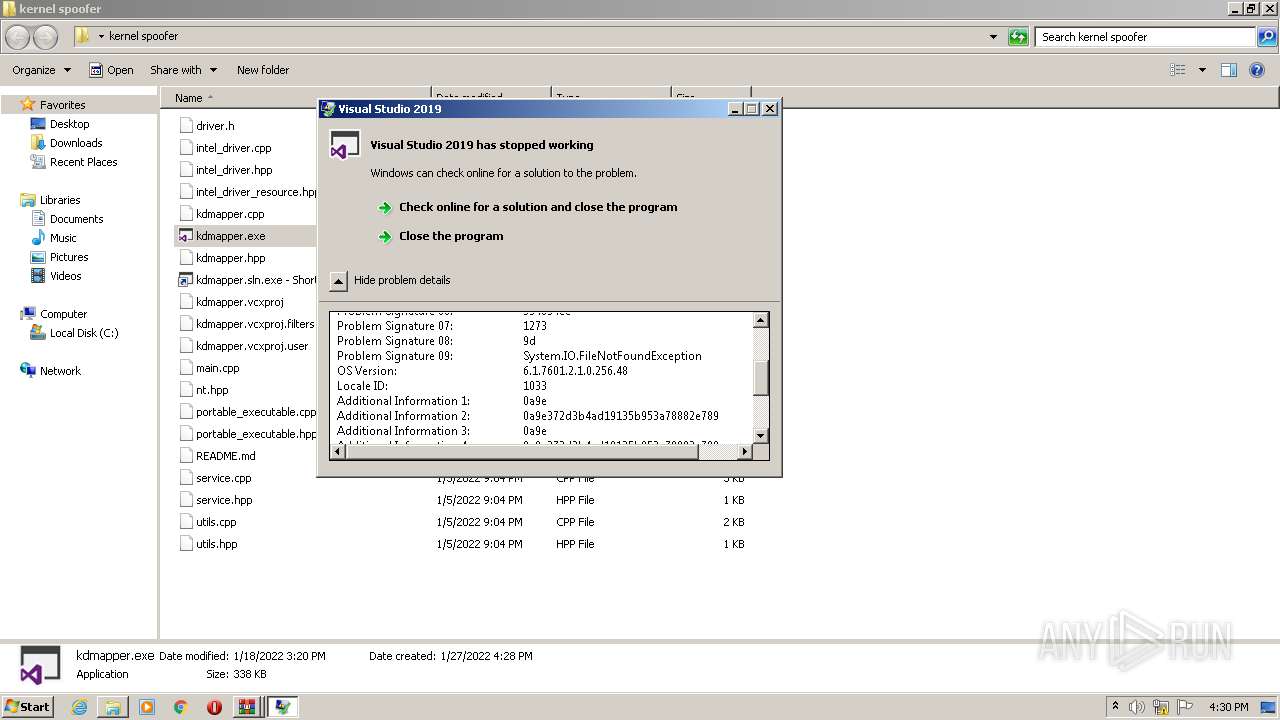This screenshot has width=1280, height=720.
Task: Go back in Explorer navigation
Action: click(x=18, y=37)
